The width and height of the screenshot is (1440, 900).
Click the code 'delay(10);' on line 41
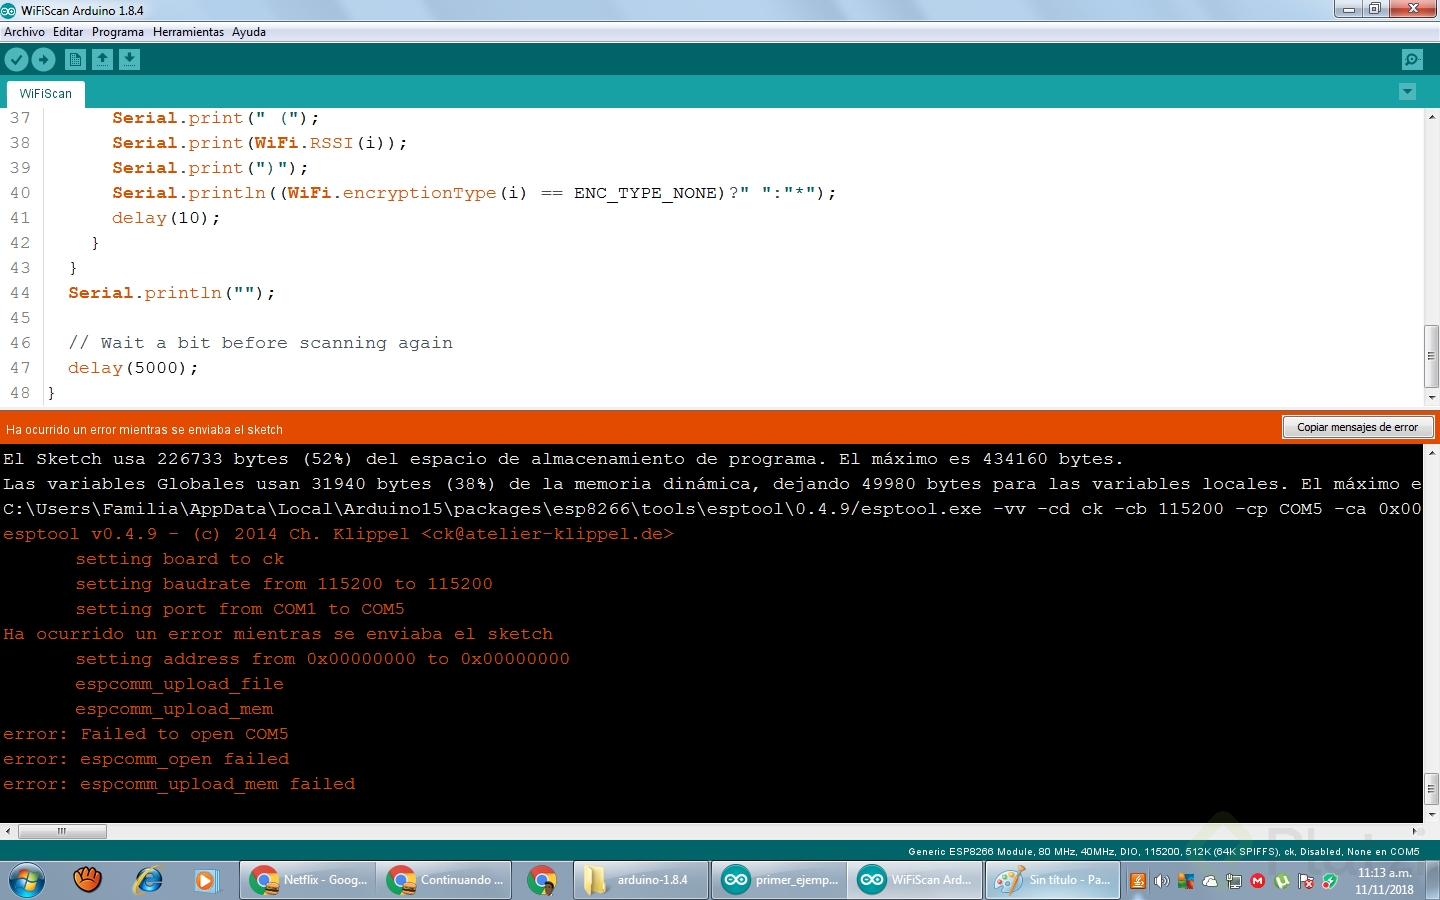pyautogui.click(x=166, y=218)
